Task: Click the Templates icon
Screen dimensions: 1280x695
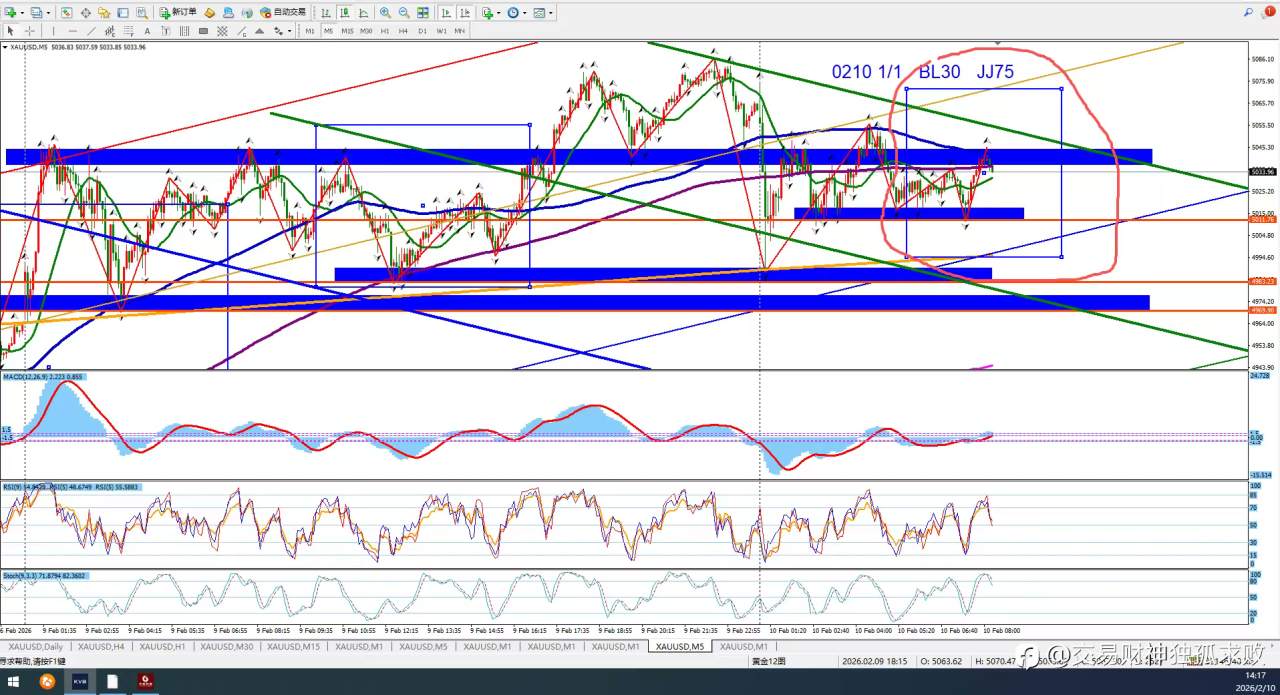Action: (538, 13)
